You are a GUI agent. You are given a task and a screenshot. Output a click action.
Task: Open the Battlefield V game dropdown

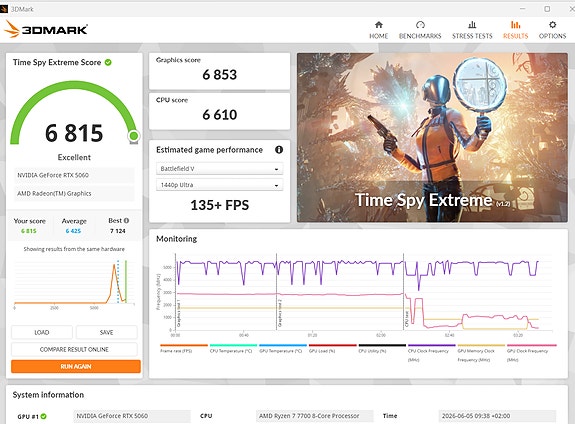[x=219, y=169]
